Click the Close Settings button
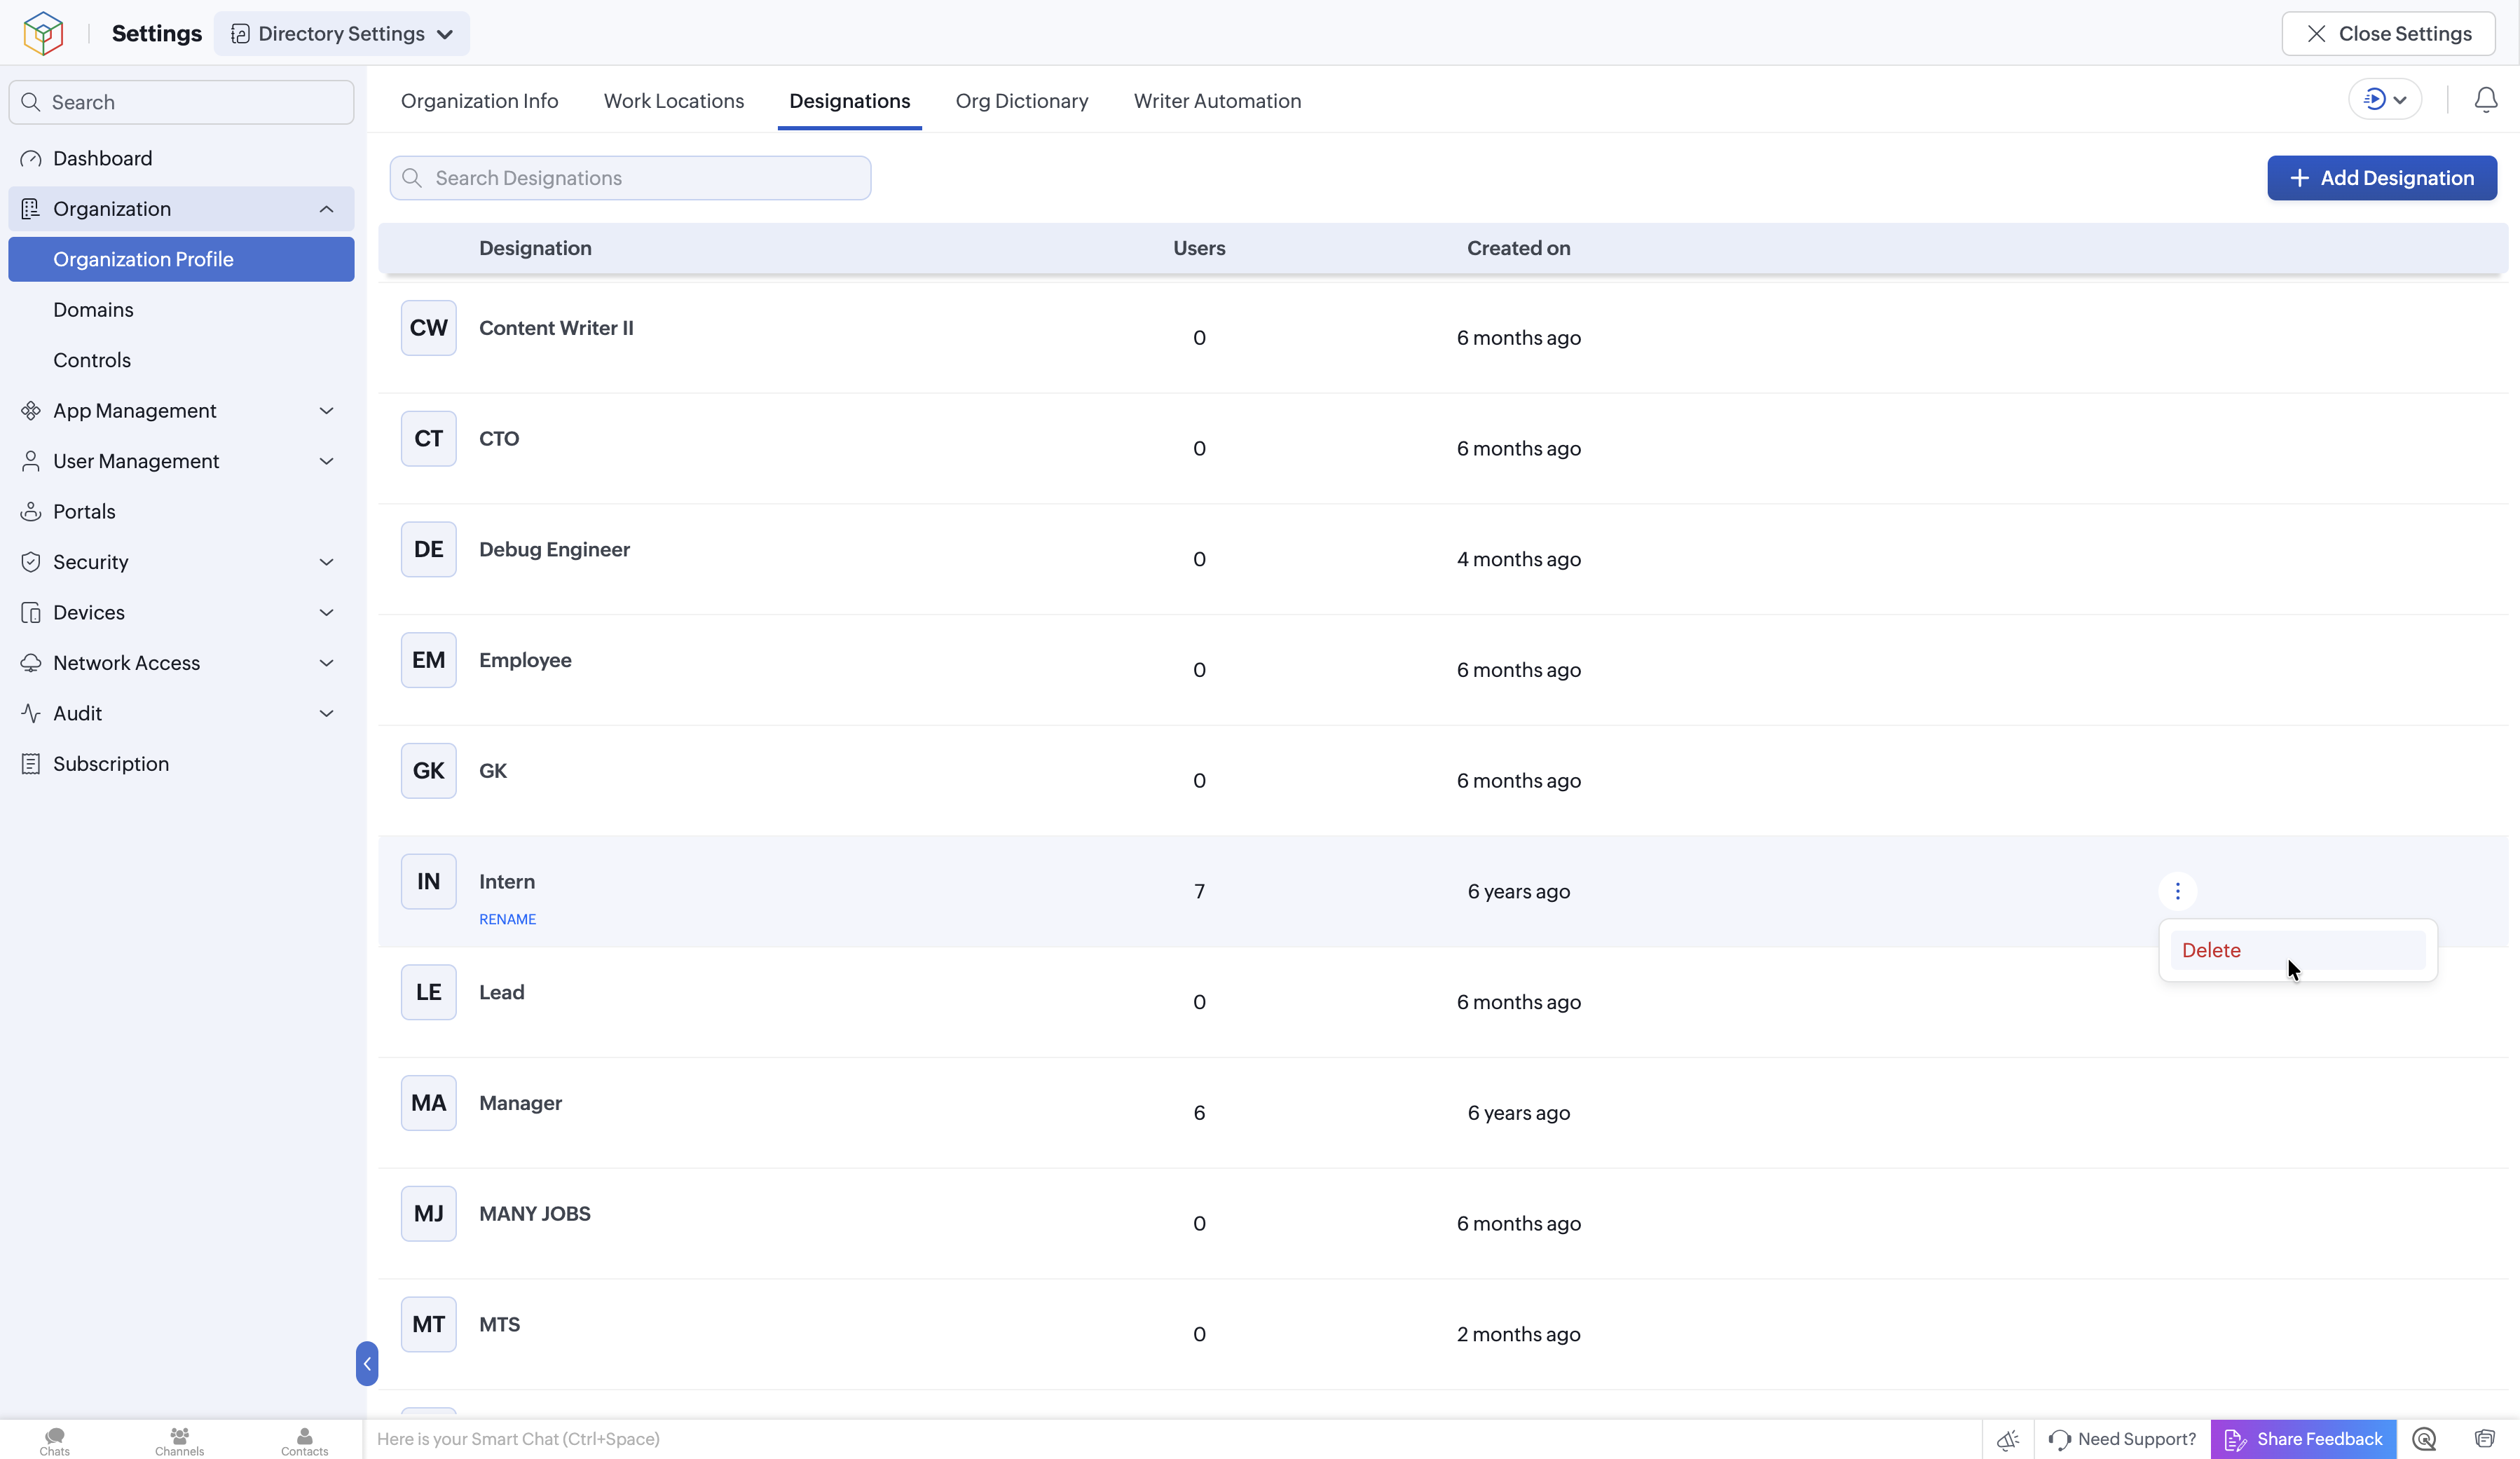2520x1459 pixels. pyautogui.click(x=2388, y=34)
